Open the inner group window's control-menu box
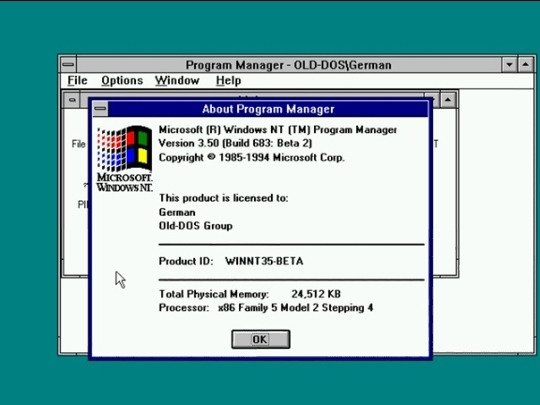540x405 pixels. (72, 100)
